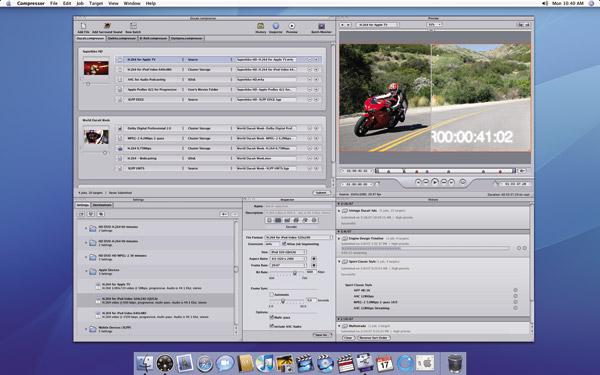Click the third icon in the Settings toolbar
The height and width of the screenshot is (375, 600).
click(x=101, y=214)
